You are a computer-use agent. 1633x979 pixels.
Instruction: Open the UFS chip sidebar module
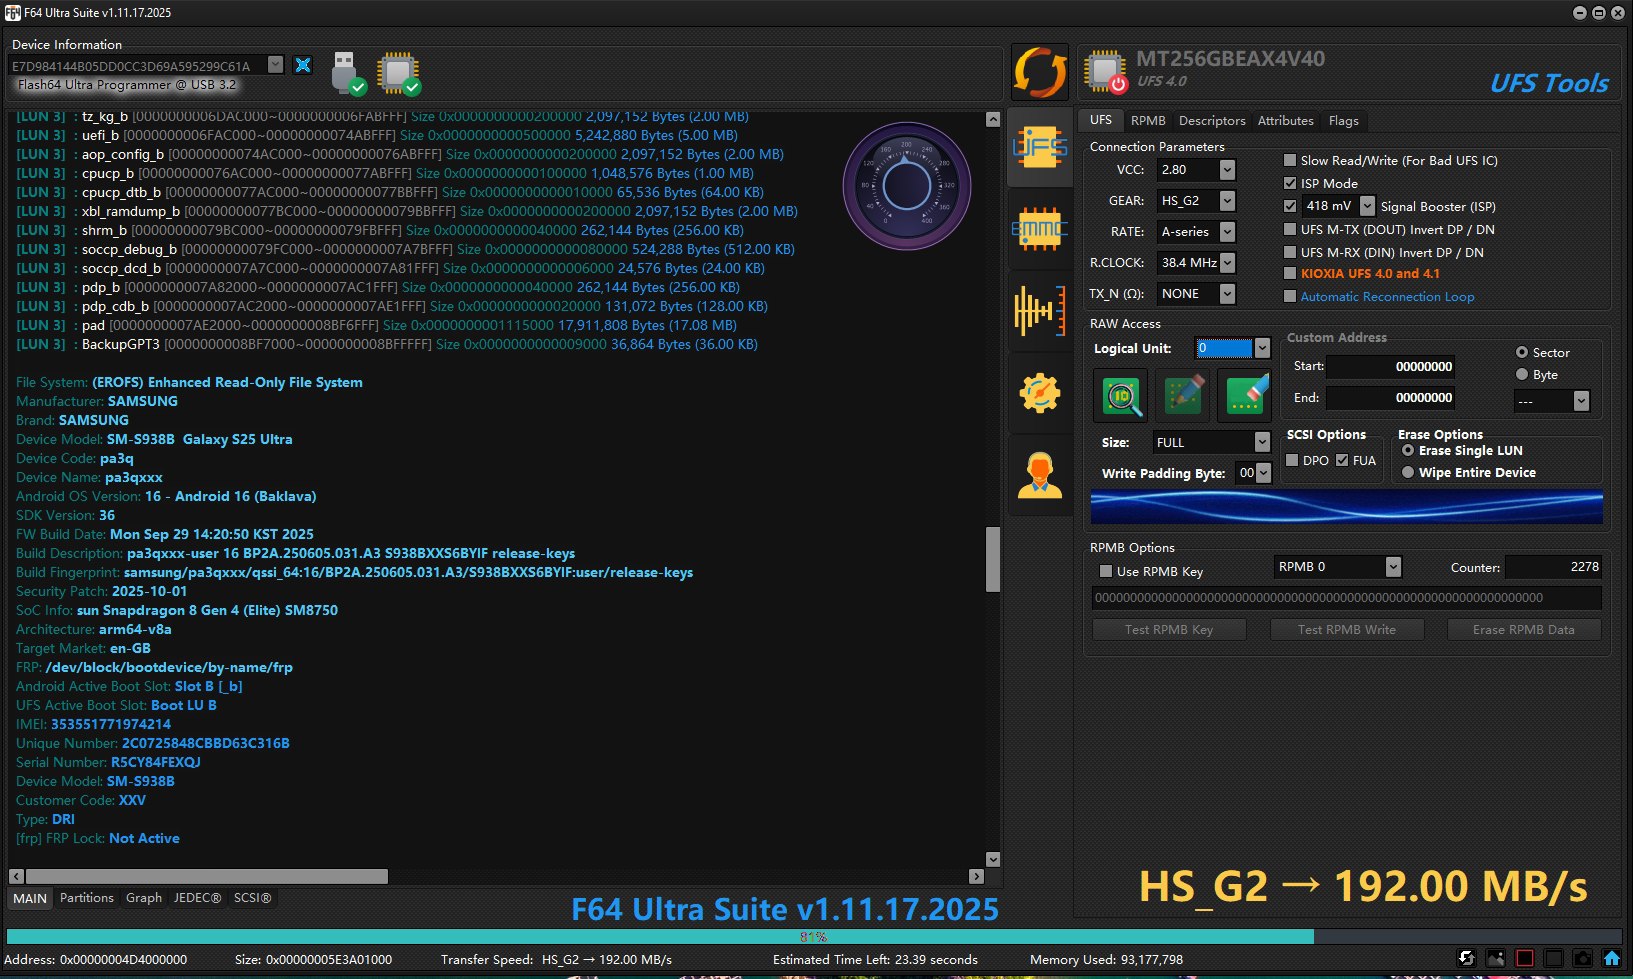pyautogui.click(x=1040, y=147)
